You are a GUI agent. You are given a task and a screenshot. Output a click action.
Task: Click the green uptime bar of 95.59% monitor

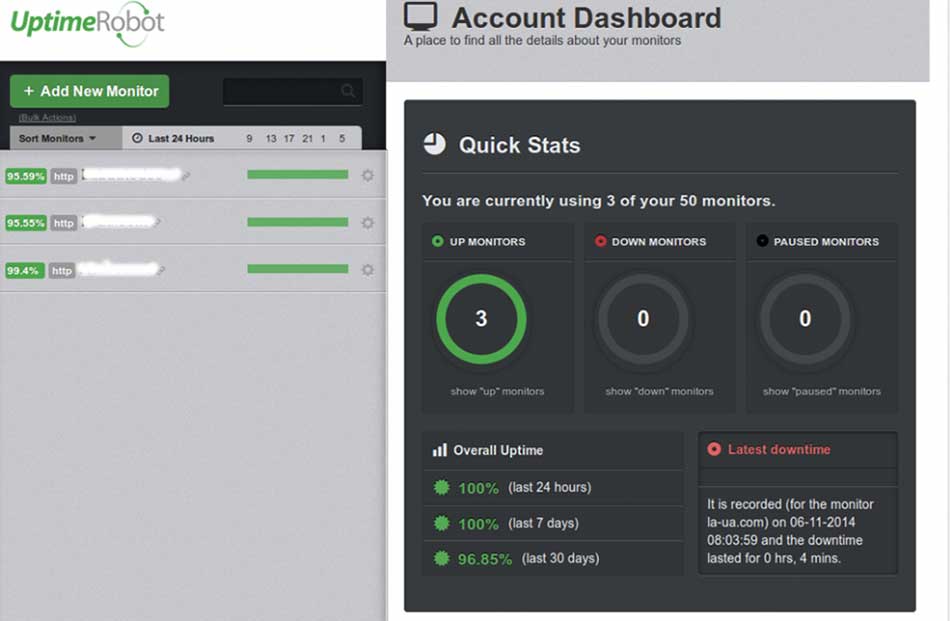(297, 175)
